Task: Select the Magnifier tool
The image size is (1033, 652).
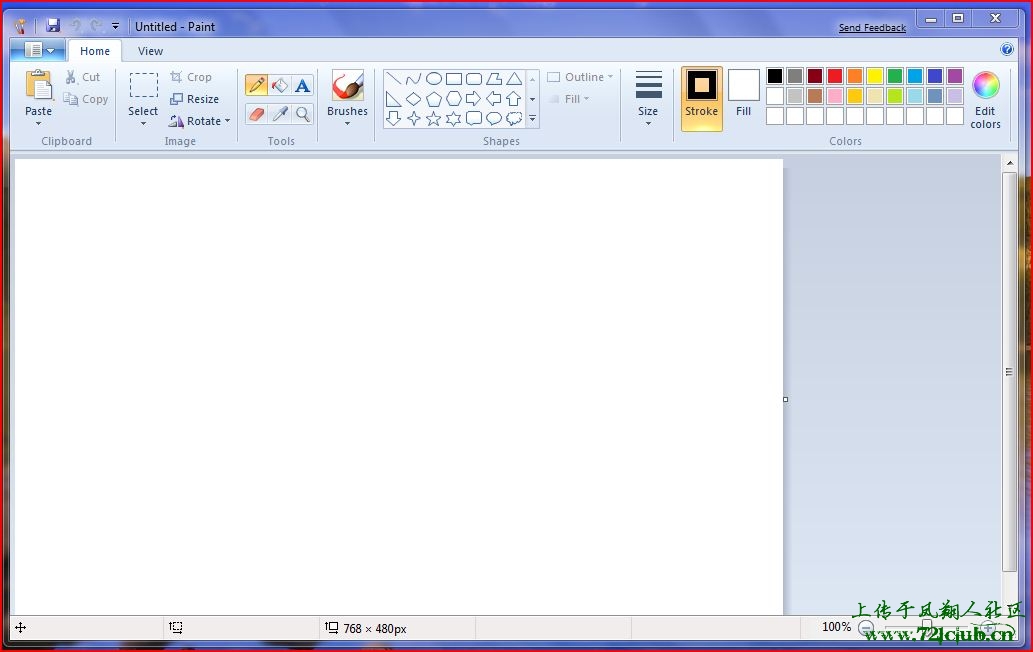Action: click(x=303, y=114)
